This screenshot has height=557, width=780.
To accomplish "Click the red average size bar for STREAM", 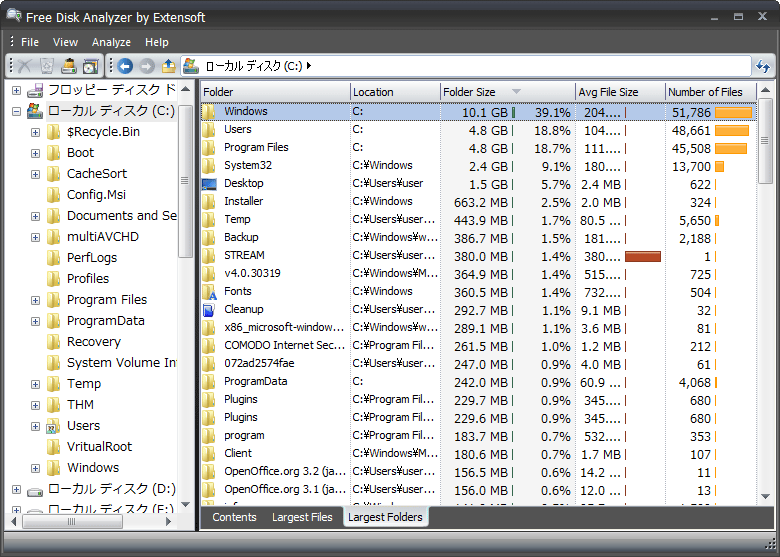I will coord(643,257).
